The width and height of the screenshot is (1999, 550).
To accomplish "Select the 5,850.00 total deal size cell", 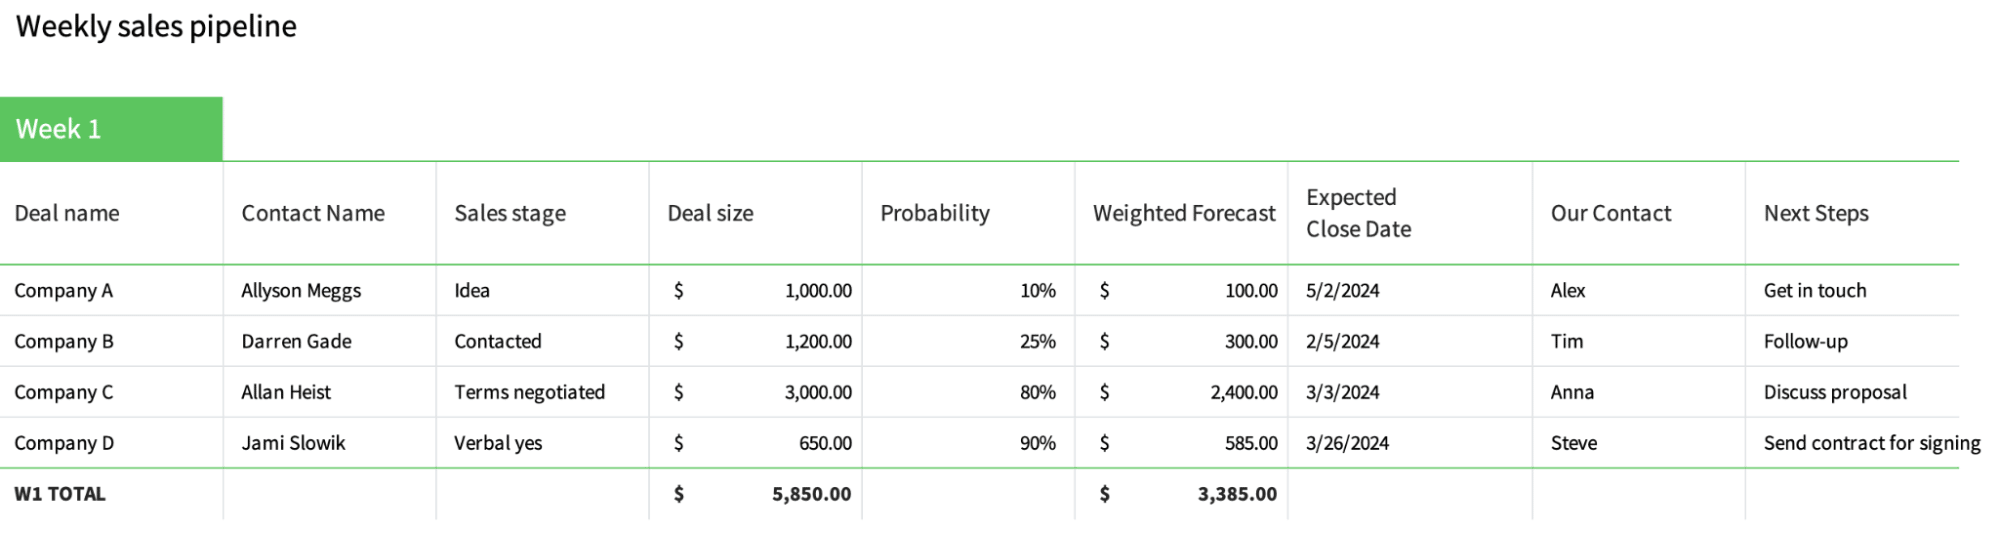I will point(811,494).
